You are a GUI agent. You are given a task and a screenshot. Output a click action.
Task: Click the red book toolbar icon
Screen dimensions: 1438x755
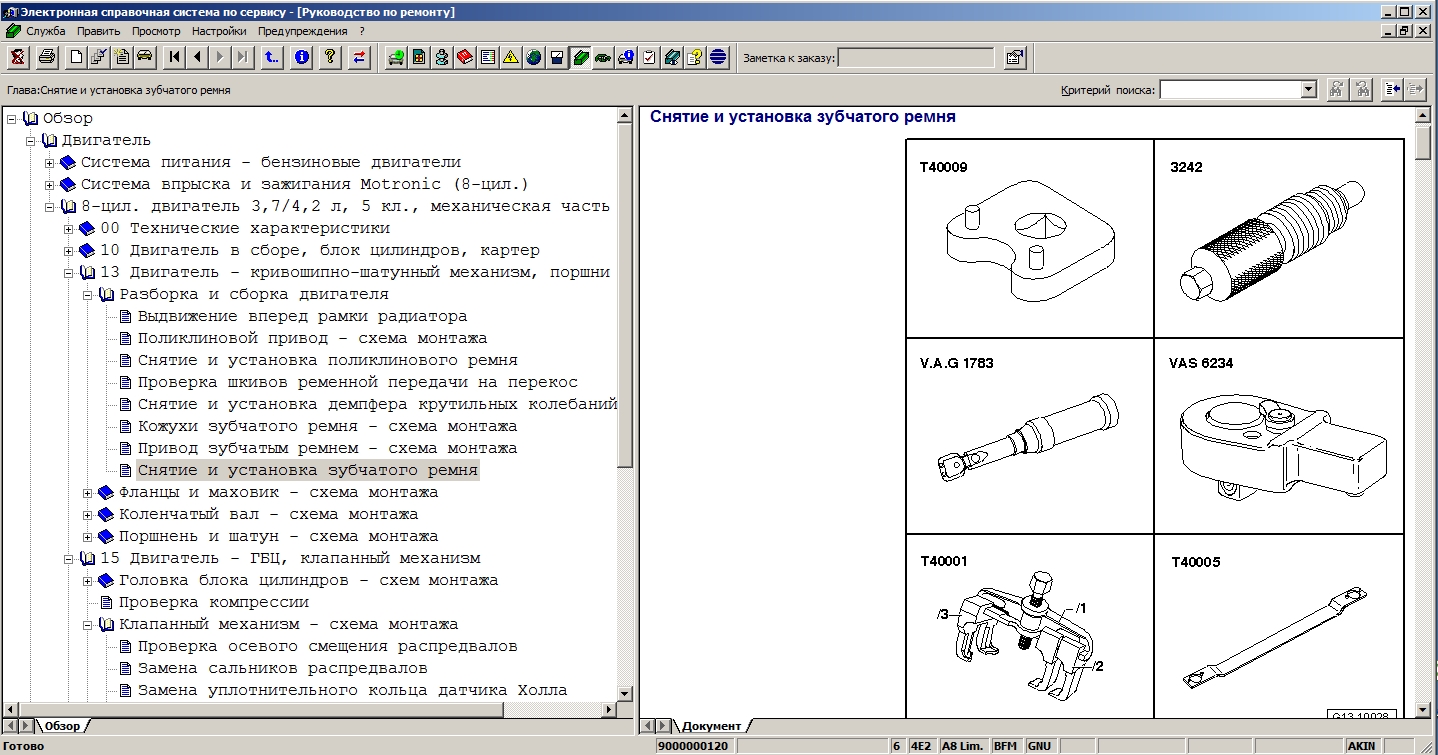[x=465, y=57]
